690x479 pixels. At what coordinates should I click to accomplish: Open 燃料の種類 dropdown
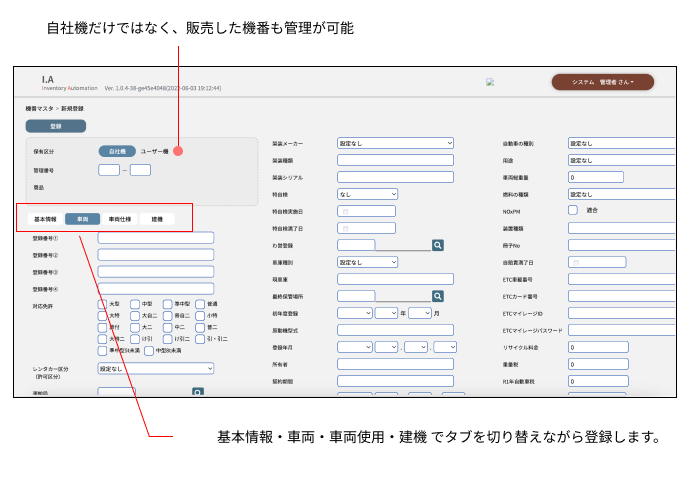click(x=621, y=194)
